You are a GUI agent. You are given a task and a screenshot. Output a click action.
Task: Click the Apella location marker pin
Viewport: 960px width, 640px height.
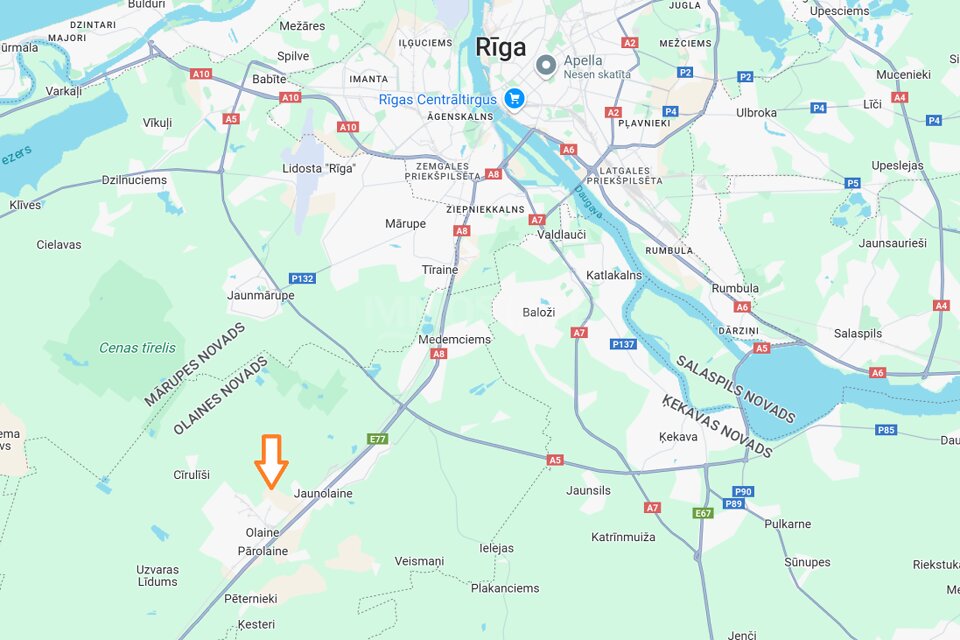(x=546, y=65)
